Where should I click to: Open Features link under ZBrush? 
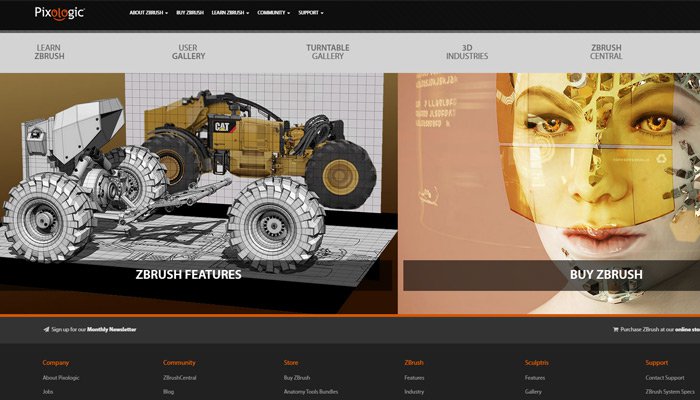pyautogui.click(x=414, y=378)
